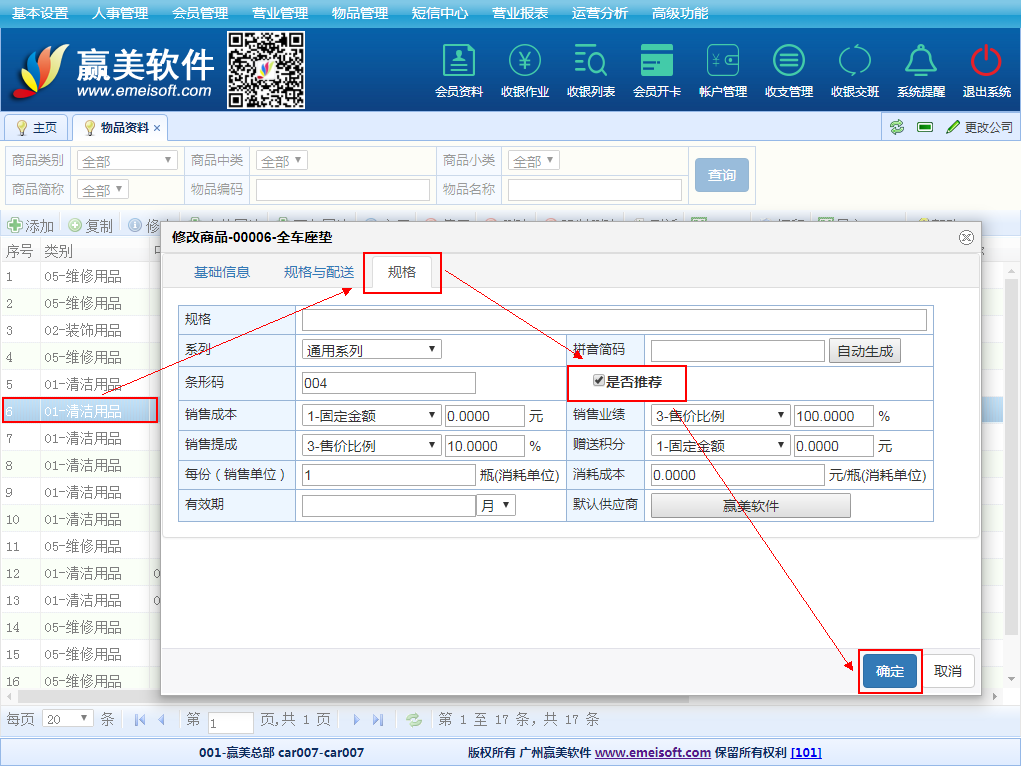Open the 销售成本 type dropdown
Image resolution: width=1021 pixels, height=766 pixels.
click(x=371, y=416)
